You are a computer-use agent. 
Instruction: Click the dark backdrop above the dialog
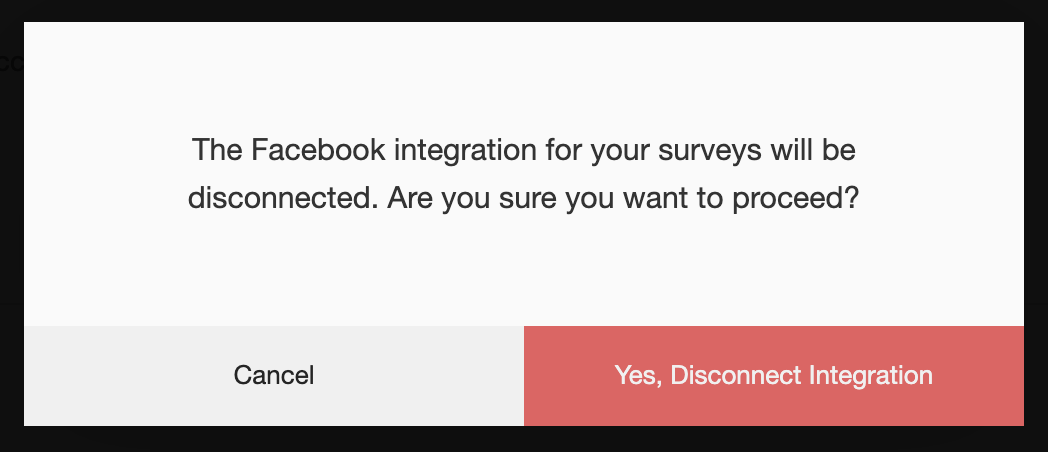coord(524,10)
